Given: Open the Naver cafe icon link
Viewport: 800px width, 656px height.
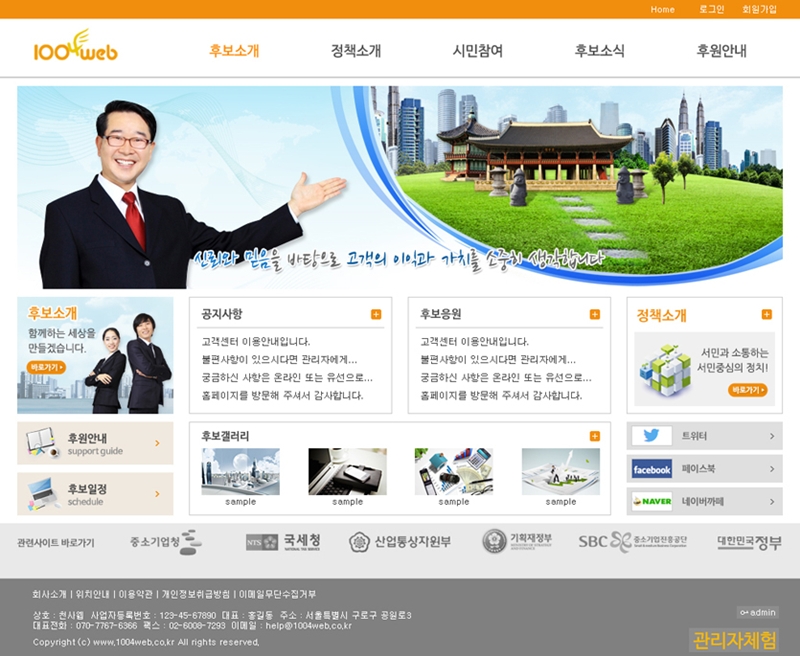Looking at the screenshot, I should tap(651, 501).
